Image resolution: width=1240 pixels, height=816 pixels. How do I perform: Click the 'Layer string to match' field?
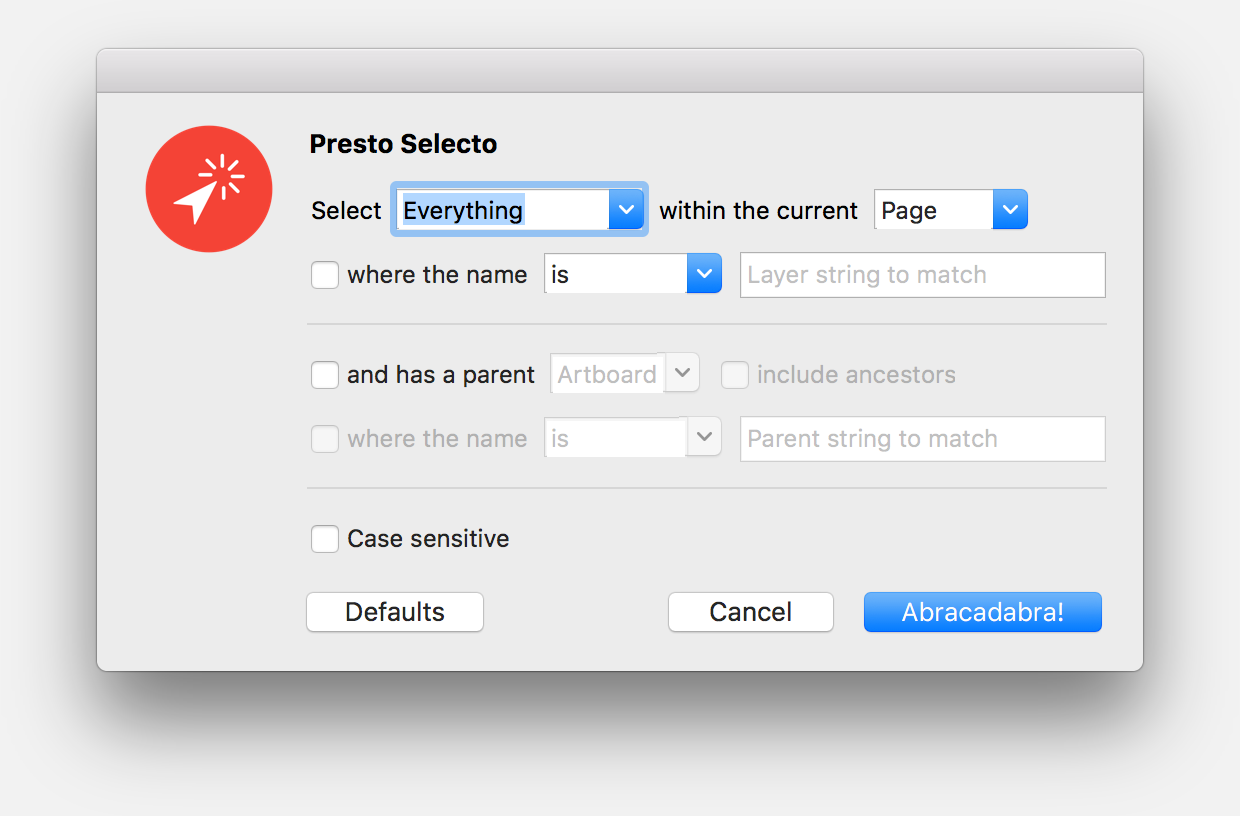pos(921,274)
